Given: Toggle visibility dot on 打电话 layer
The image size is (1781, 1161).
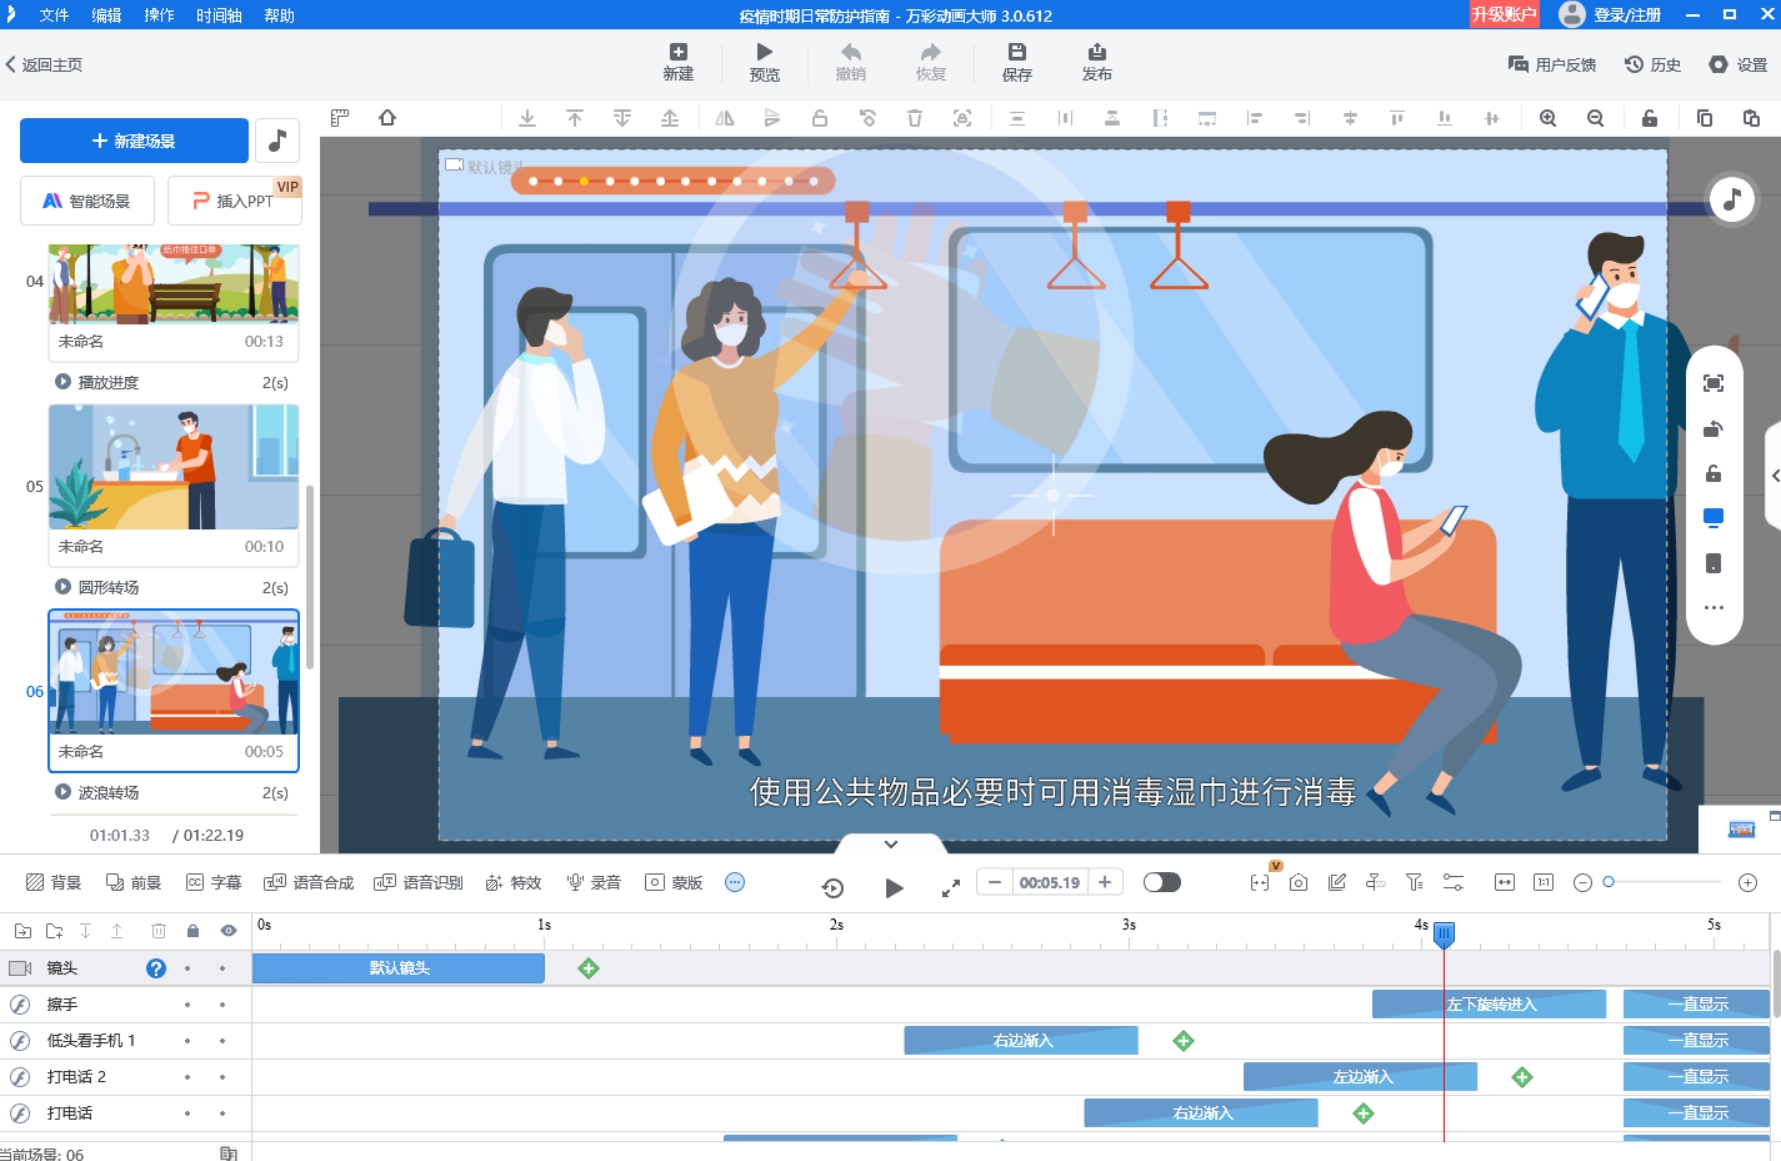Looking at the screenshot, I should pyautogui.click(x=222, y=1113).
